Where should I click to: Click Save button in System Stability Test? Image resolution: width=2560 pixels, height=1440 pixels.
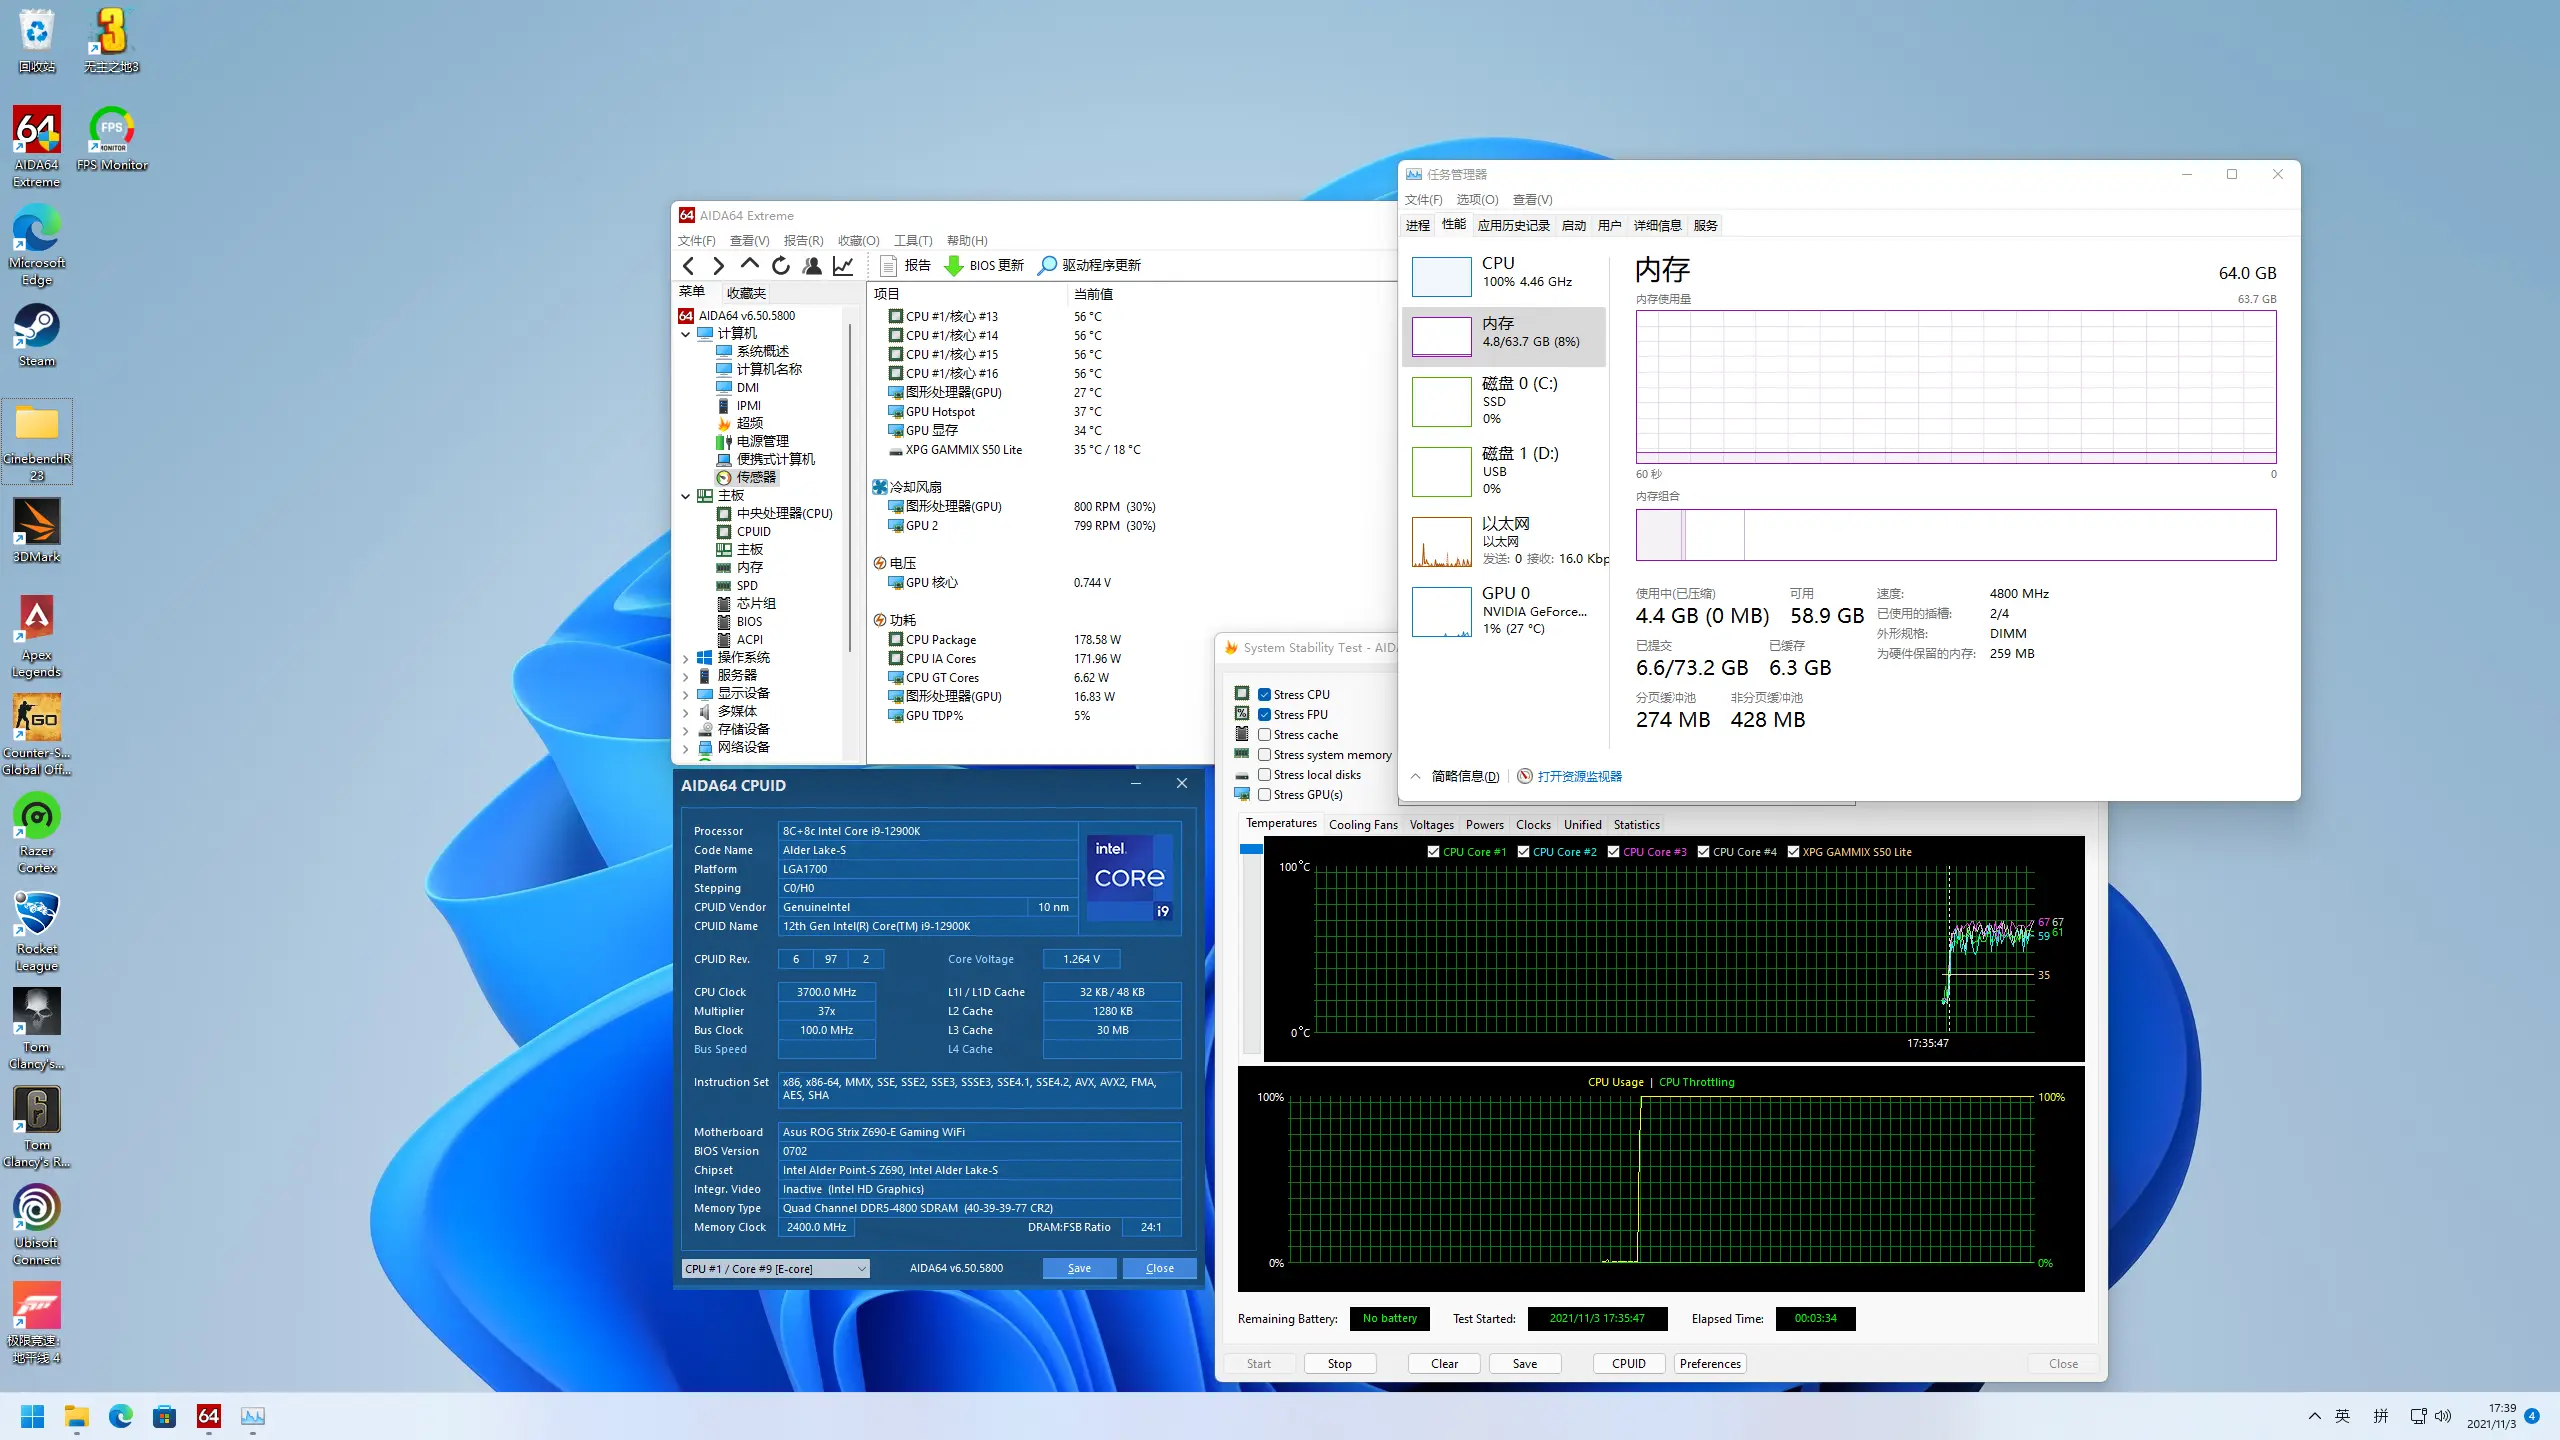coord(1524,1363)
